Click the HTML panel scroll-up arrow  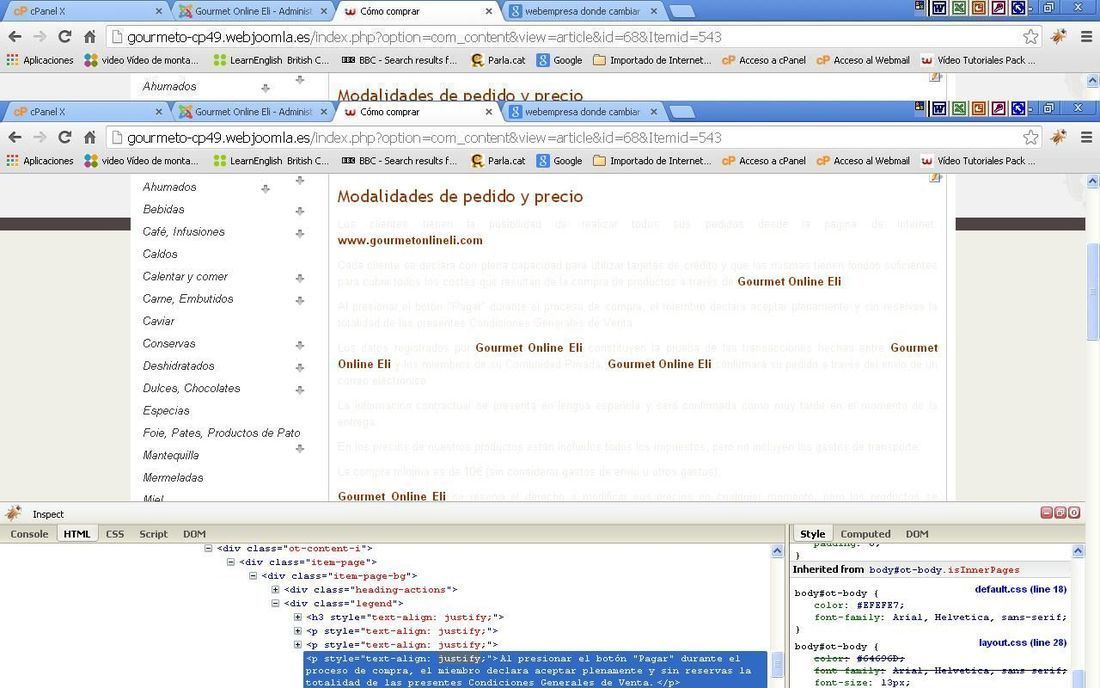(x=777, y=551)
